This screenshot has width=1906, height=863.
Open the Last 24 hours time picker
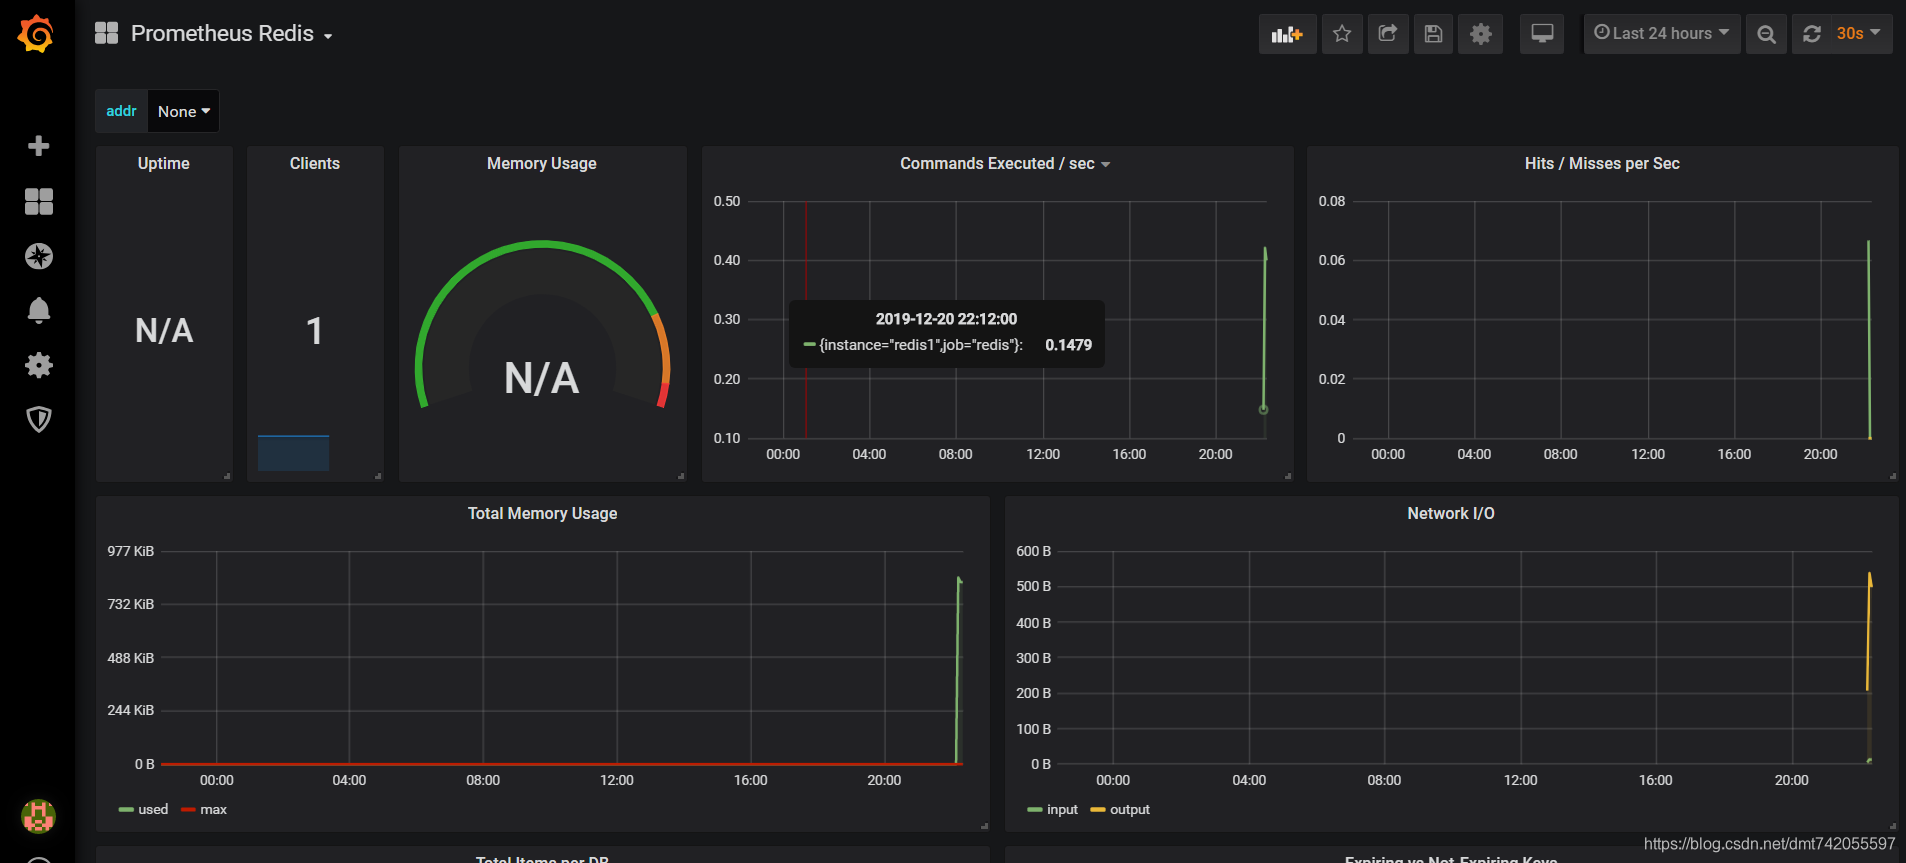tap(1662, 34)
